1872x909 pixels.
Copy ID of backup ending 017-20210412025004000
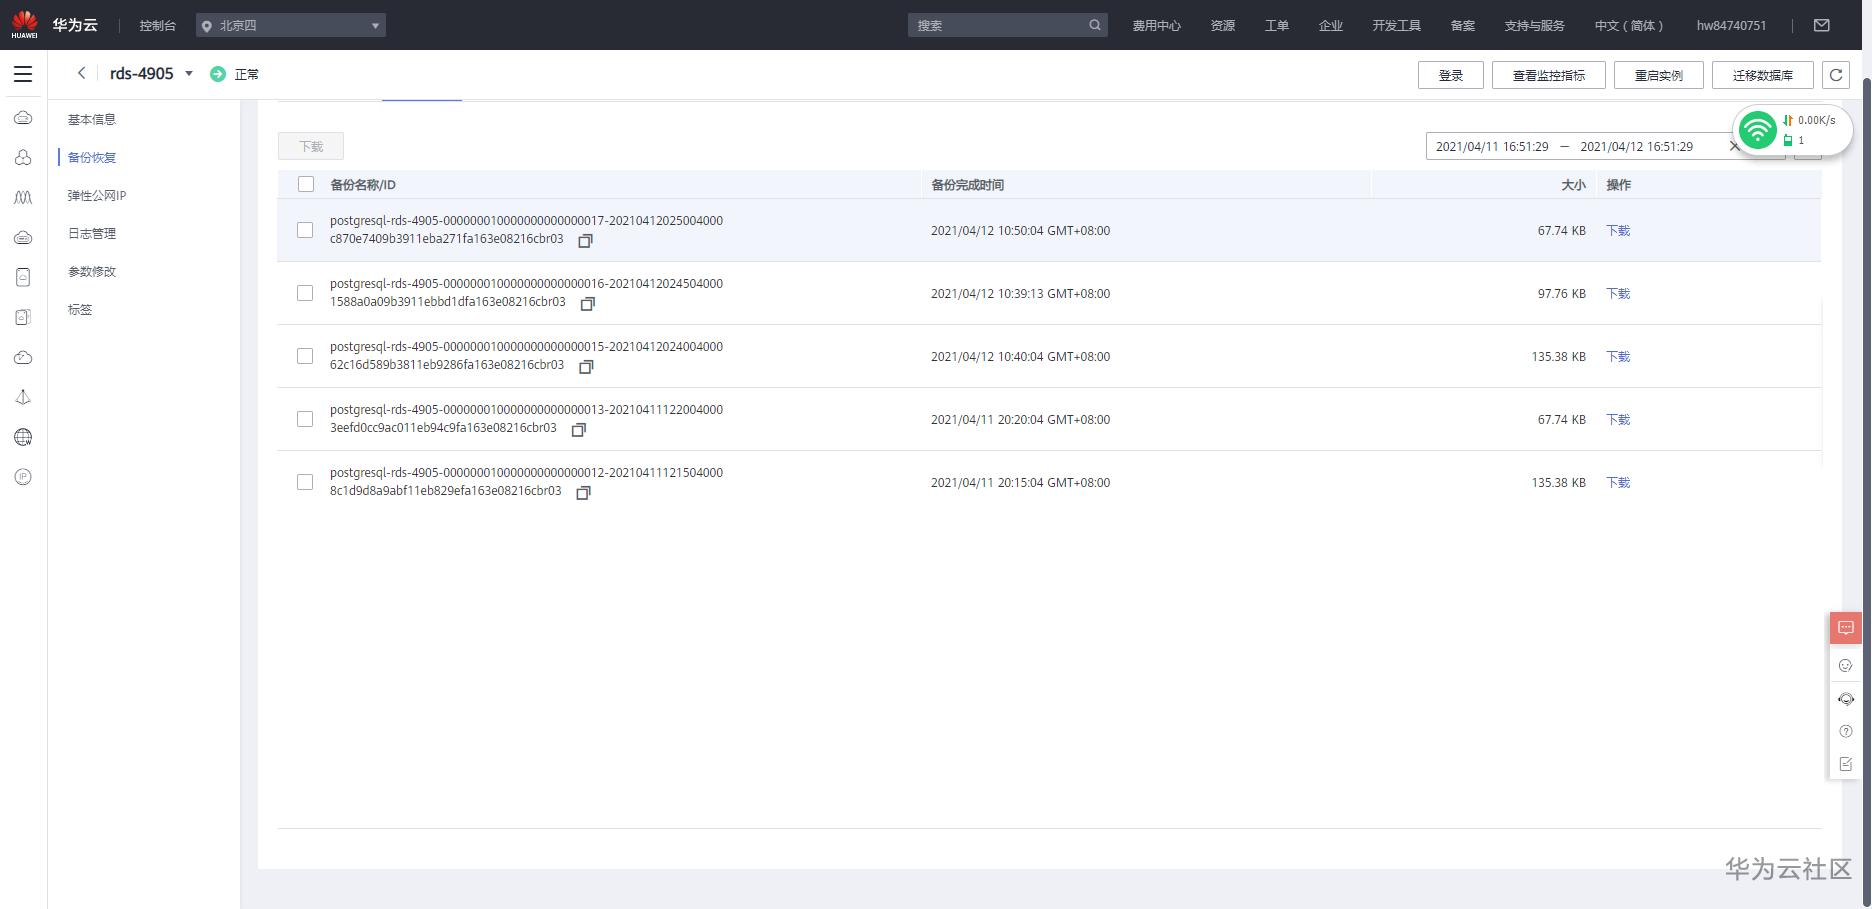(586, 241)
